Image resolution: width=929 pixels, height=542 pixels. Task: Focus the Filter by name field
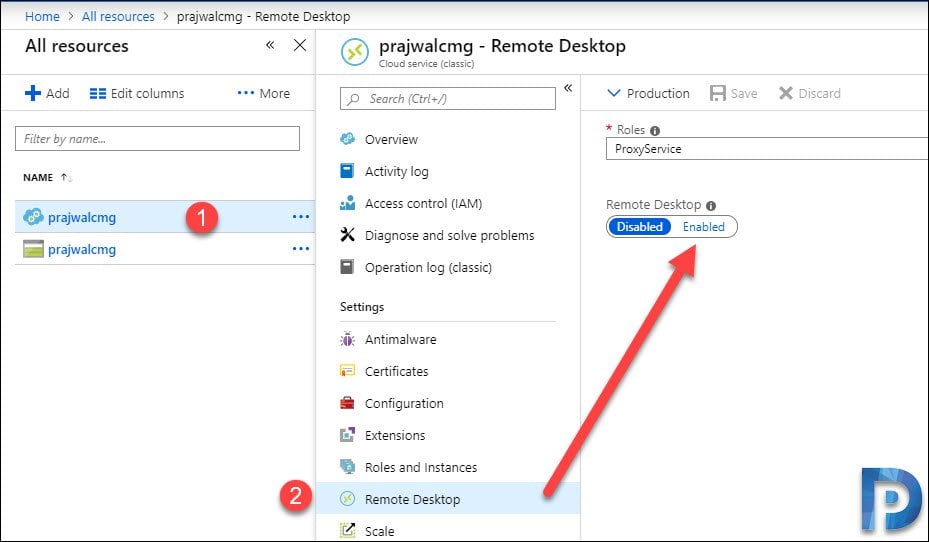[157, 139]
